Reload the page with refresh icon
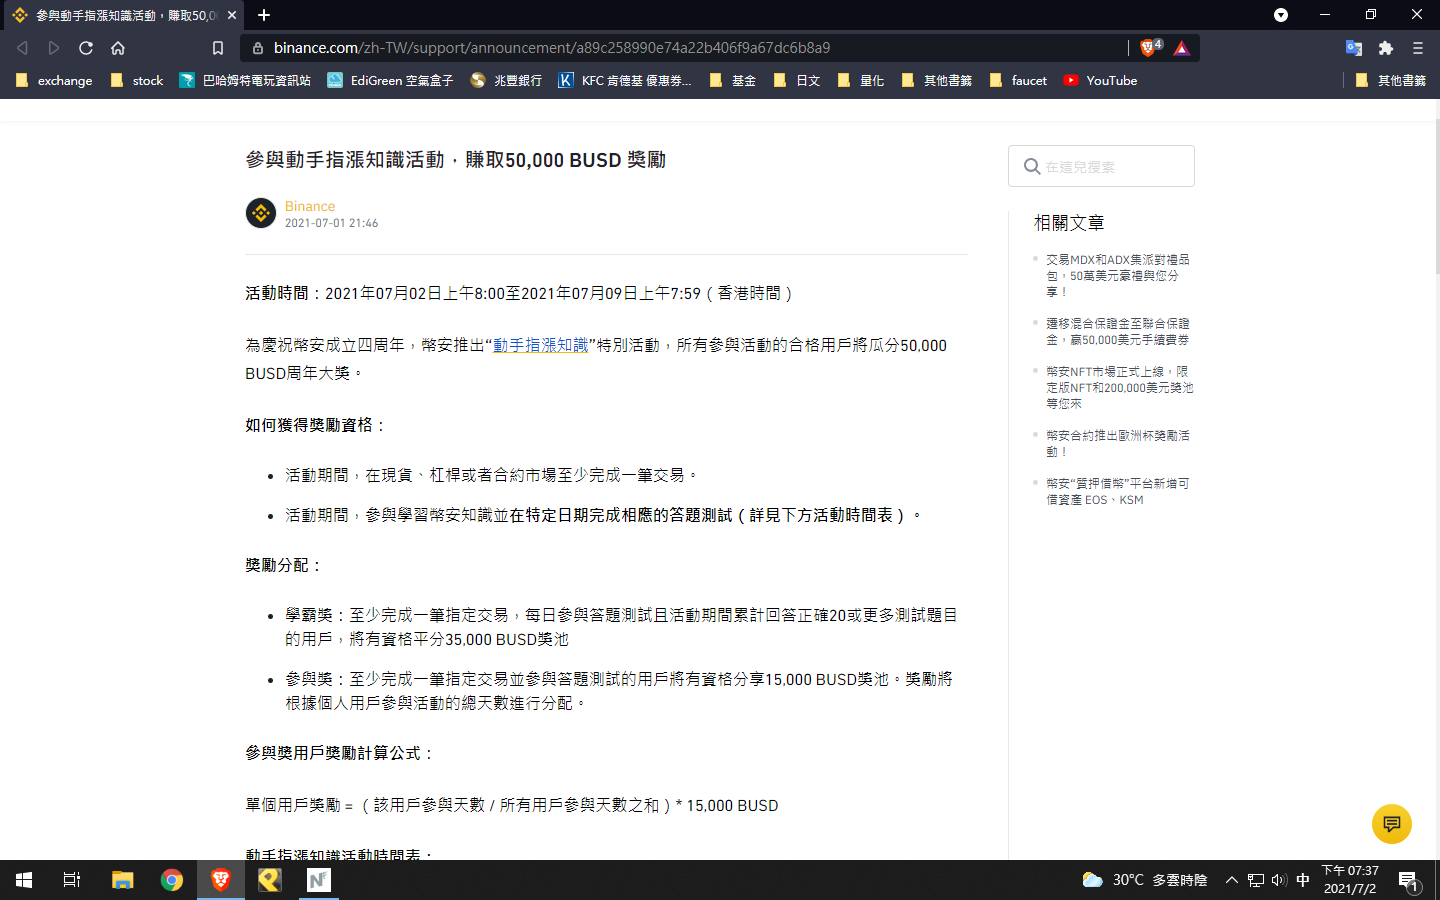Image resolution: width=1440 pixels, height=900 pixels. [86, 48]
